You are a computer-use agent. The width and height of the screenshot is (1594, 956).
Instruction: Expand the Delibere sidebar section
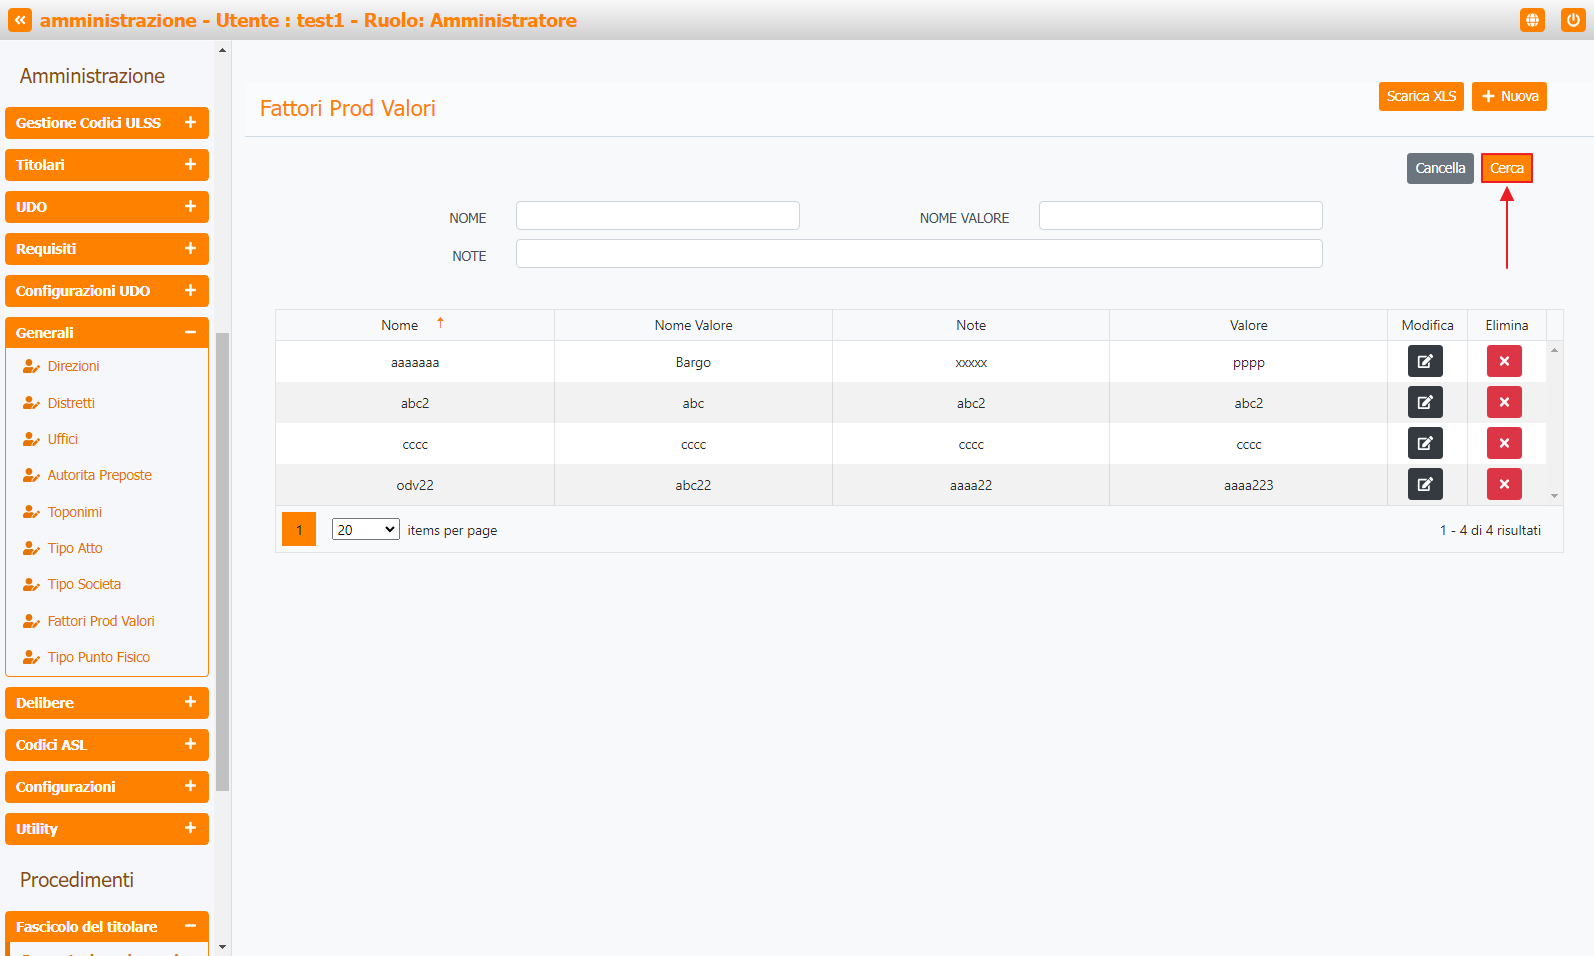point(190,703)
